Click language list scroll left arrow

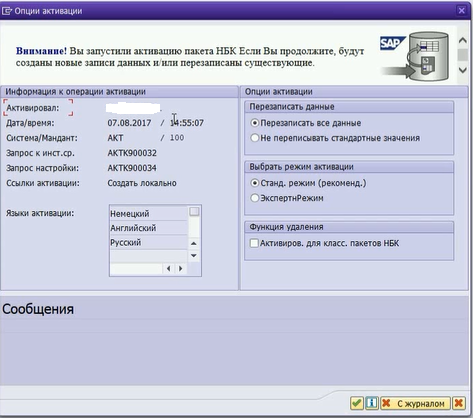[169, 269]
